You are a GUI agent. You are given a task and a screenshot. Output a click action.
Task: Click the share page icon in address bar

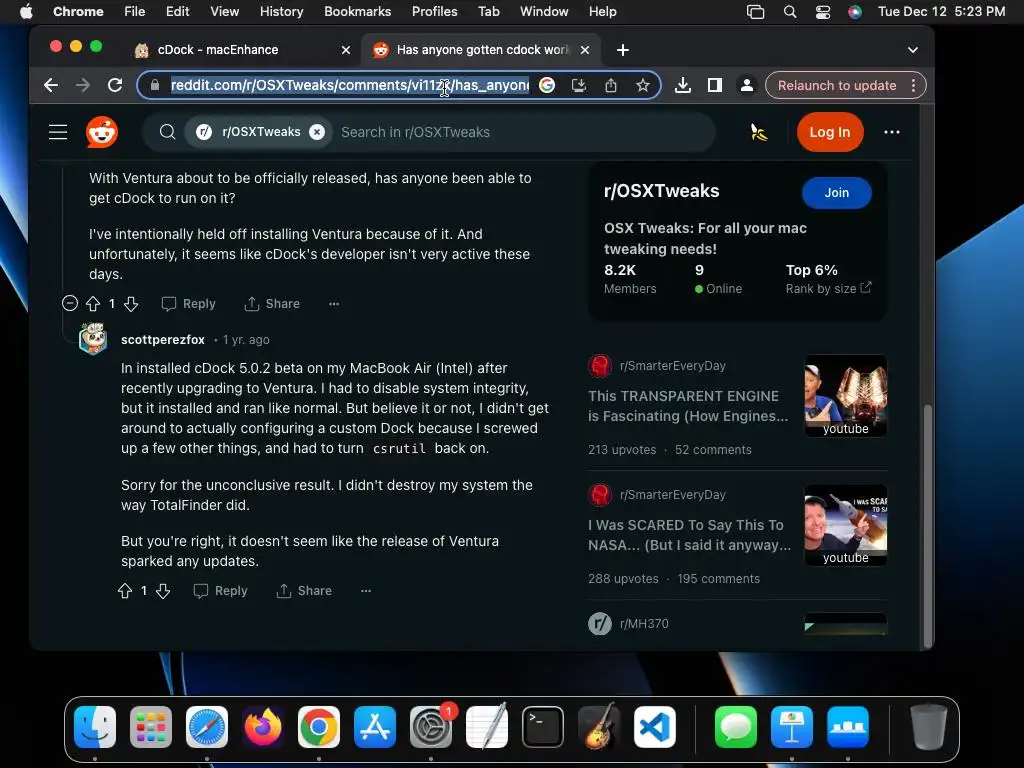(611, 85)
